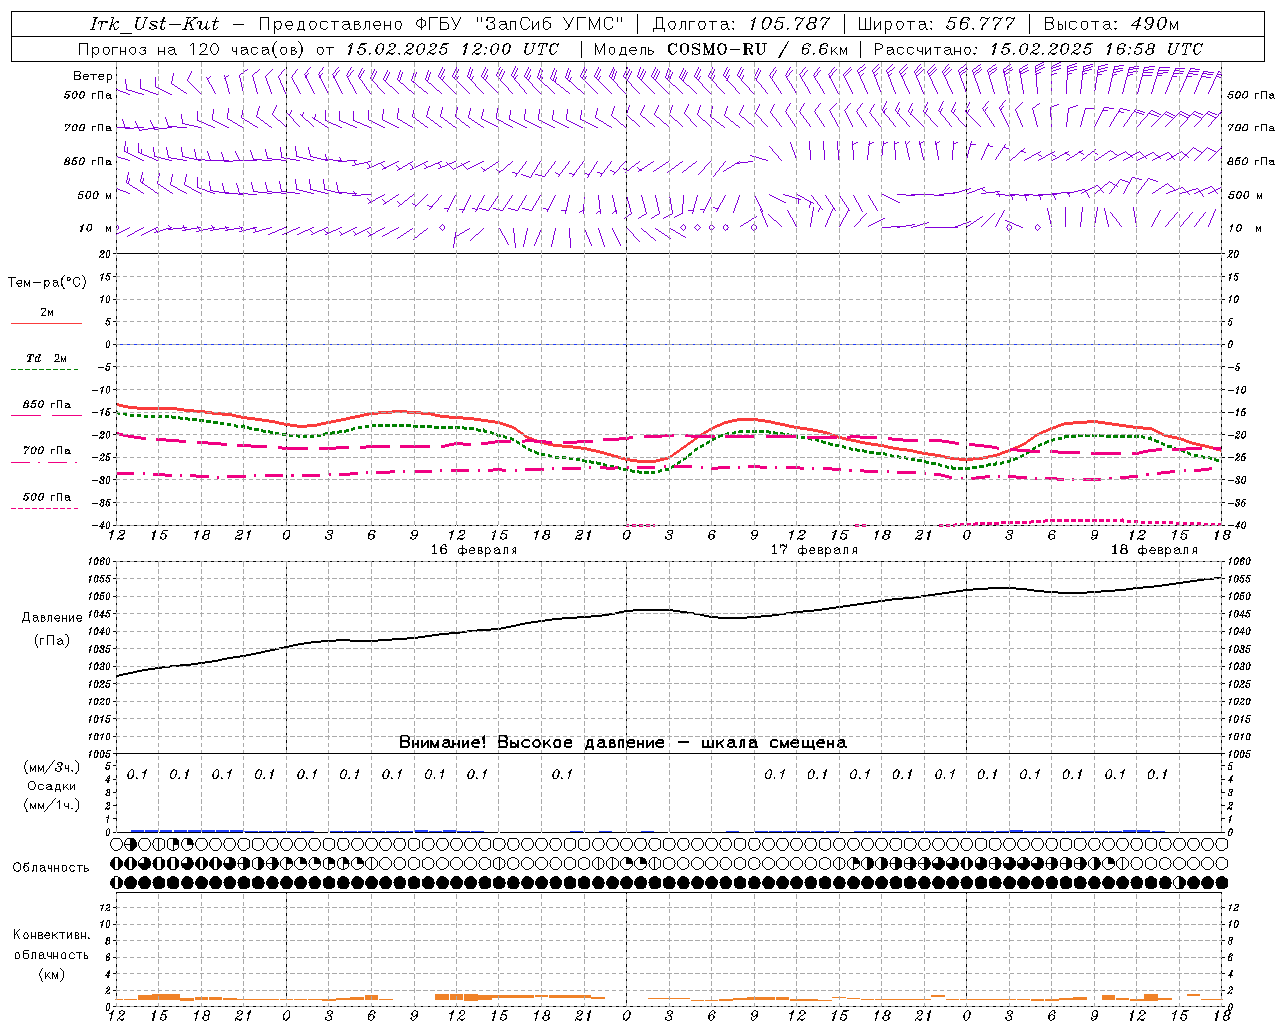Select the calculated time 16:58 UTC
This screenshot has height=1024, width=1280.
[x=1154, y=49]
